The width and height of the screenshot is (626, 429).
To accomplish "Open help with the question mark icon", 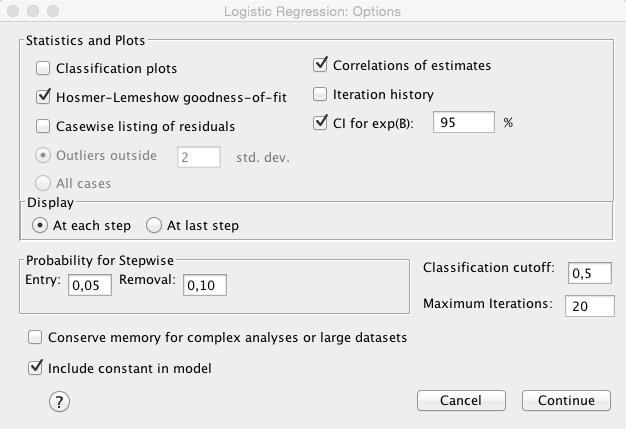I will [59, 401].
